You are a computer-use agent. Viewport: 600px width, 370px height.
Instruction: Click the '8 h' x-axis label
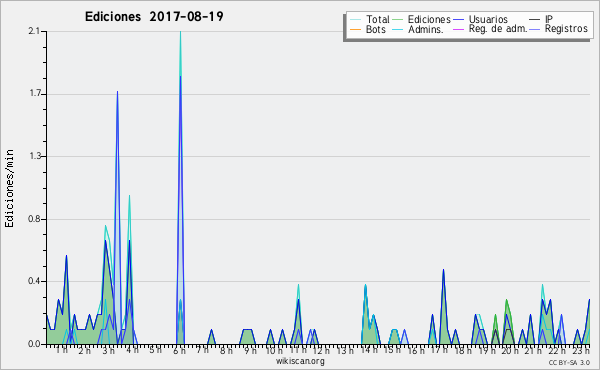pos(226,350)
